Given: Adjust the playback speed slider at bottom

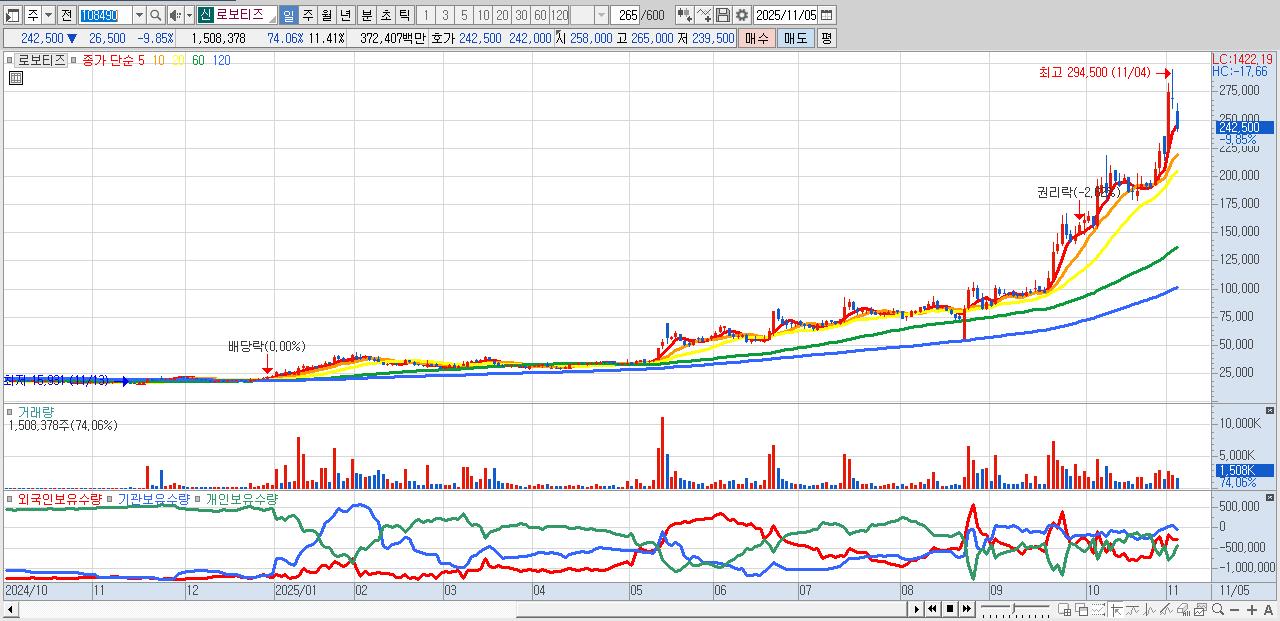Looking at the screenshot, I should [1015, 609].
